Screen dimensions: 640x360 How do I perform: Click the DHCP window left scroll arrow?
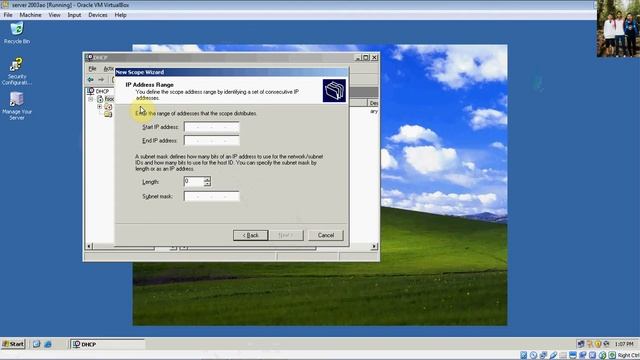[89, 247]
